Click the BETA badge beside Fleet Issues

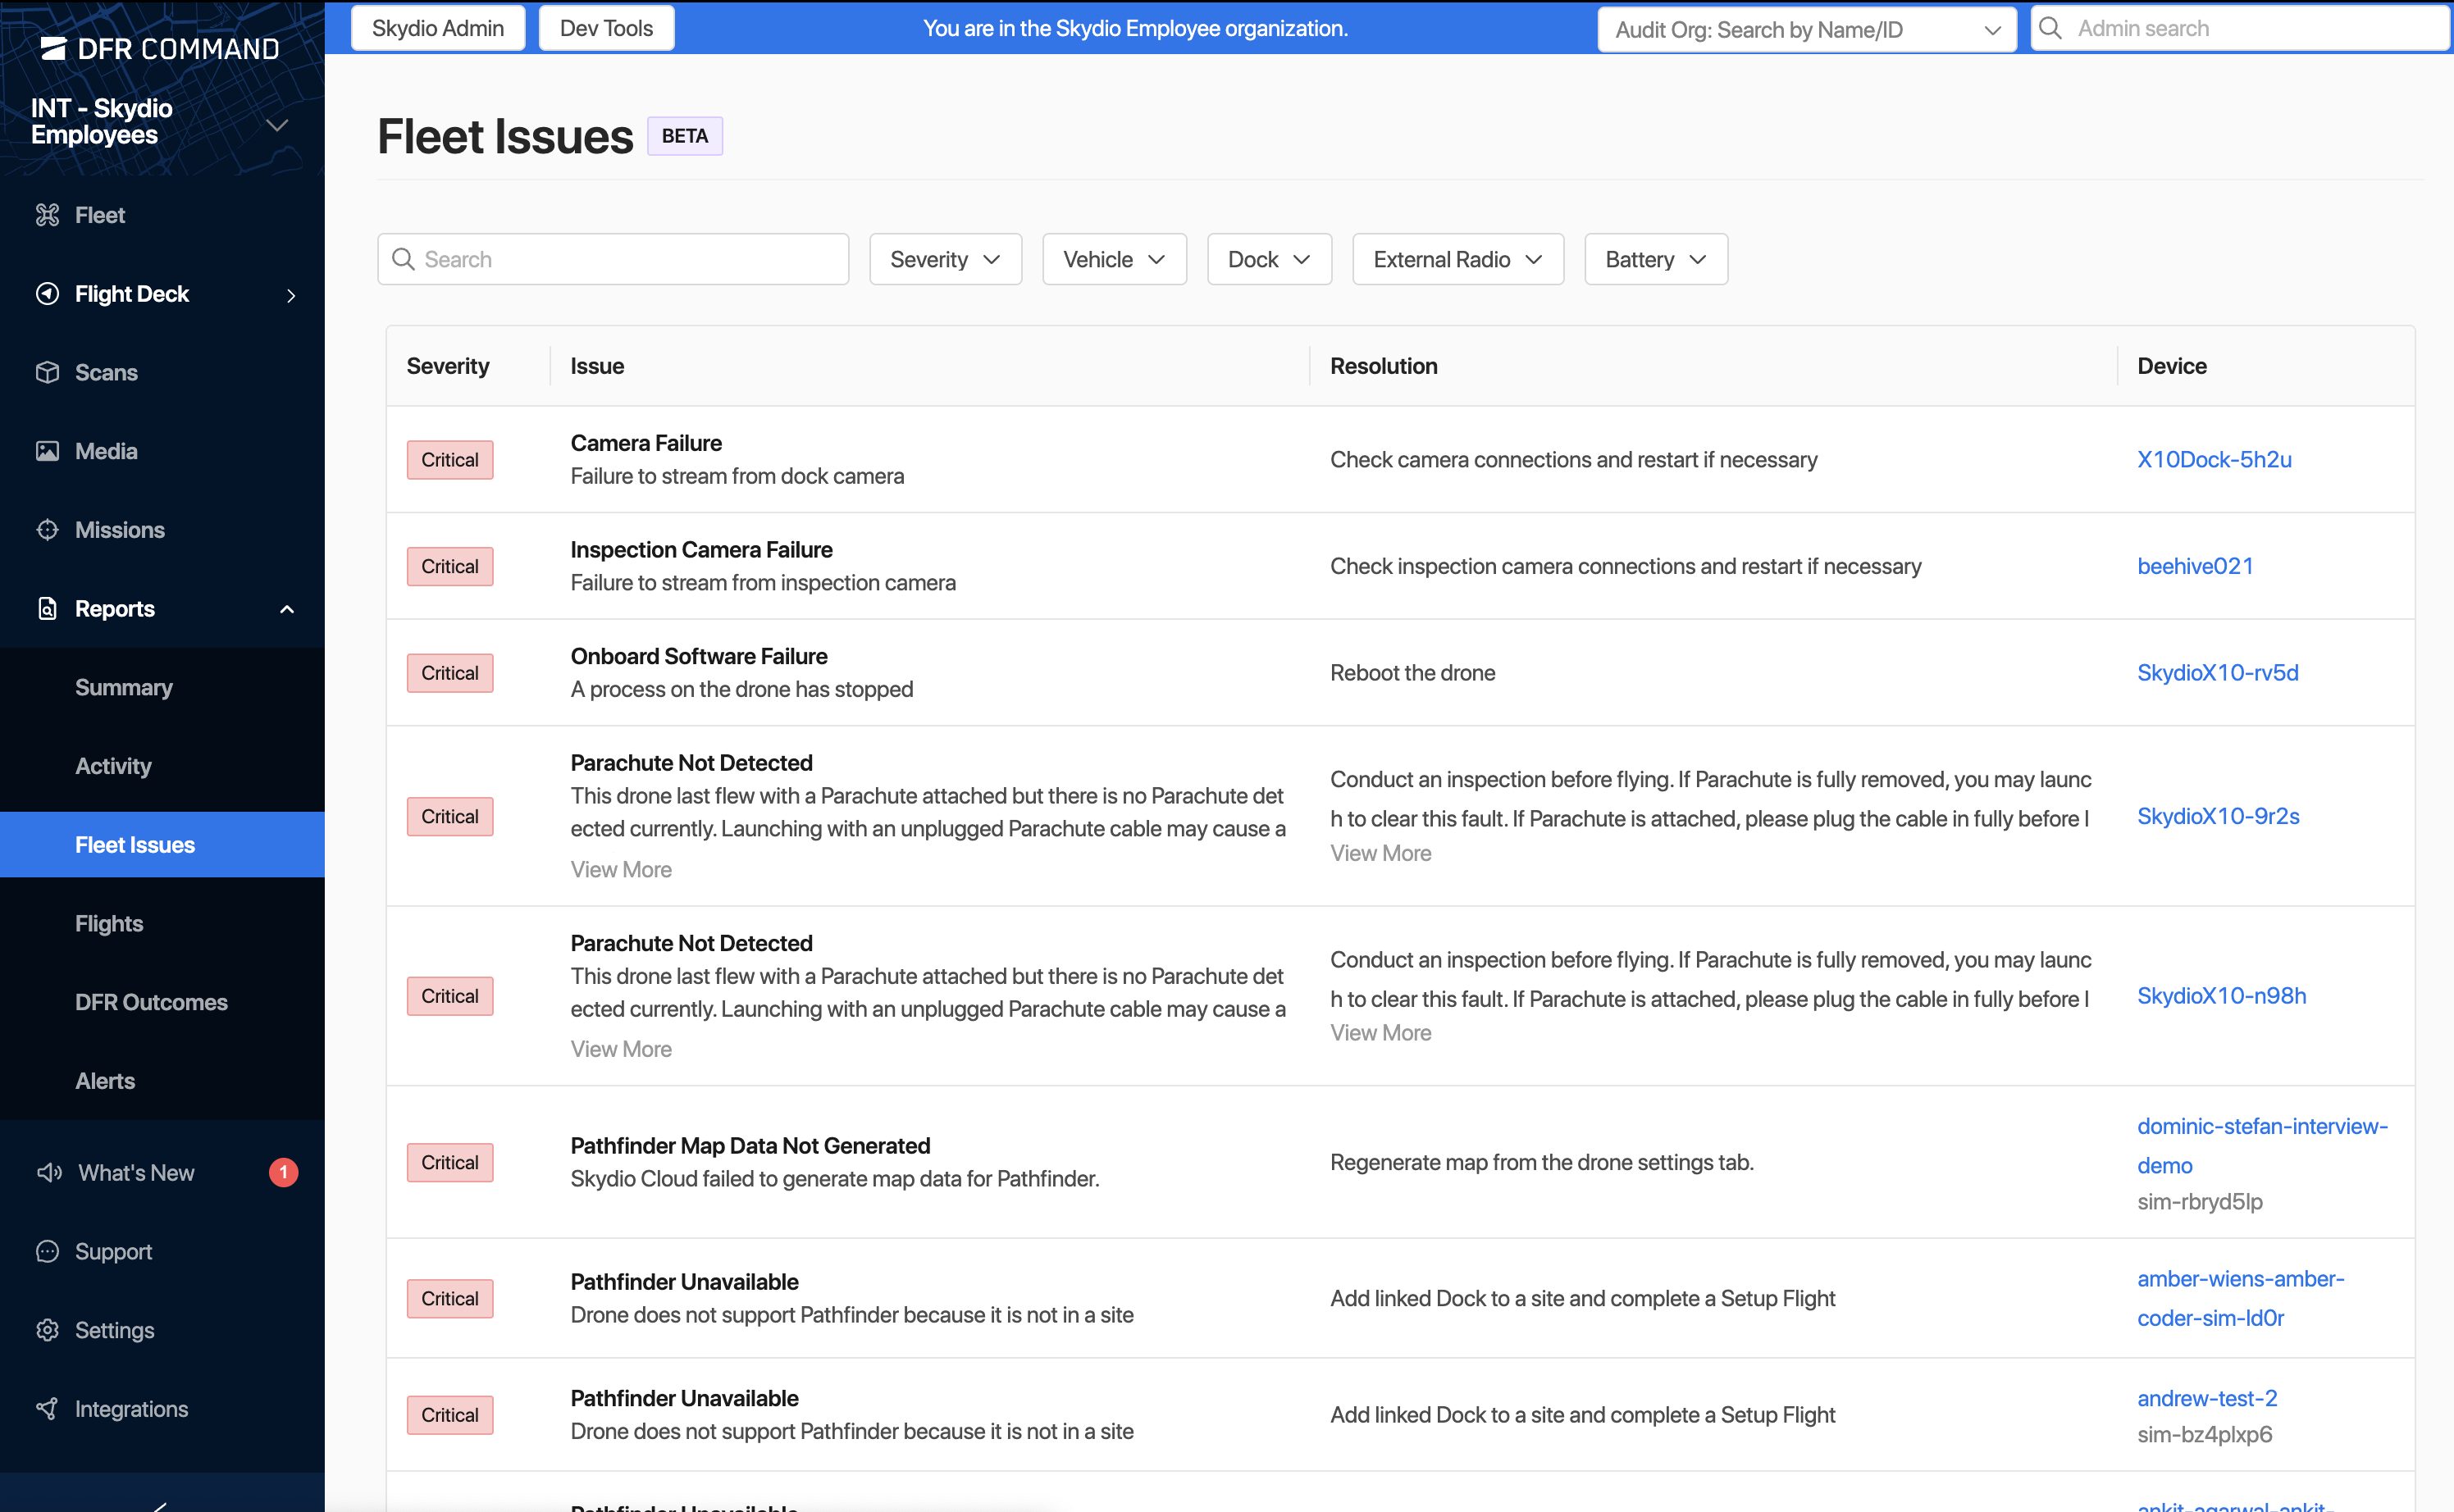pyautogui.click(x=685, y=136)
